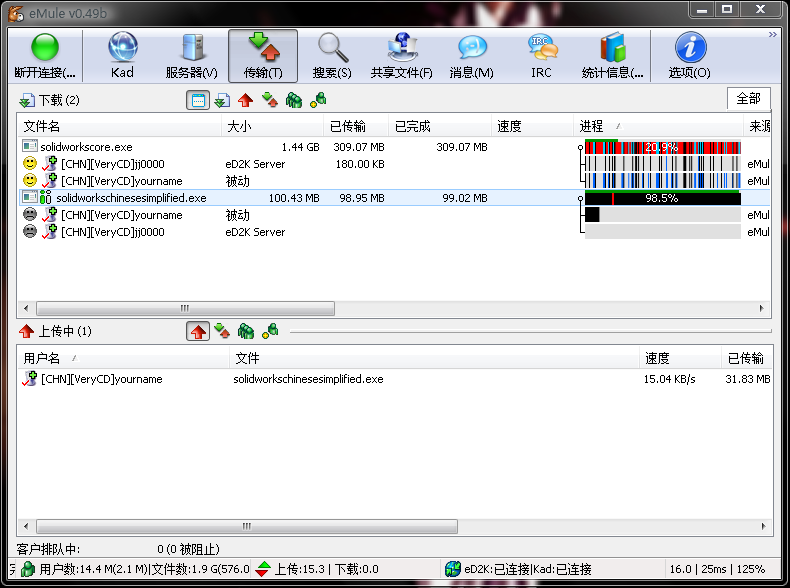Click the solidworkscore.exe file icon
Viewport: 790px width, 588px height.
(x=30, y=146)
